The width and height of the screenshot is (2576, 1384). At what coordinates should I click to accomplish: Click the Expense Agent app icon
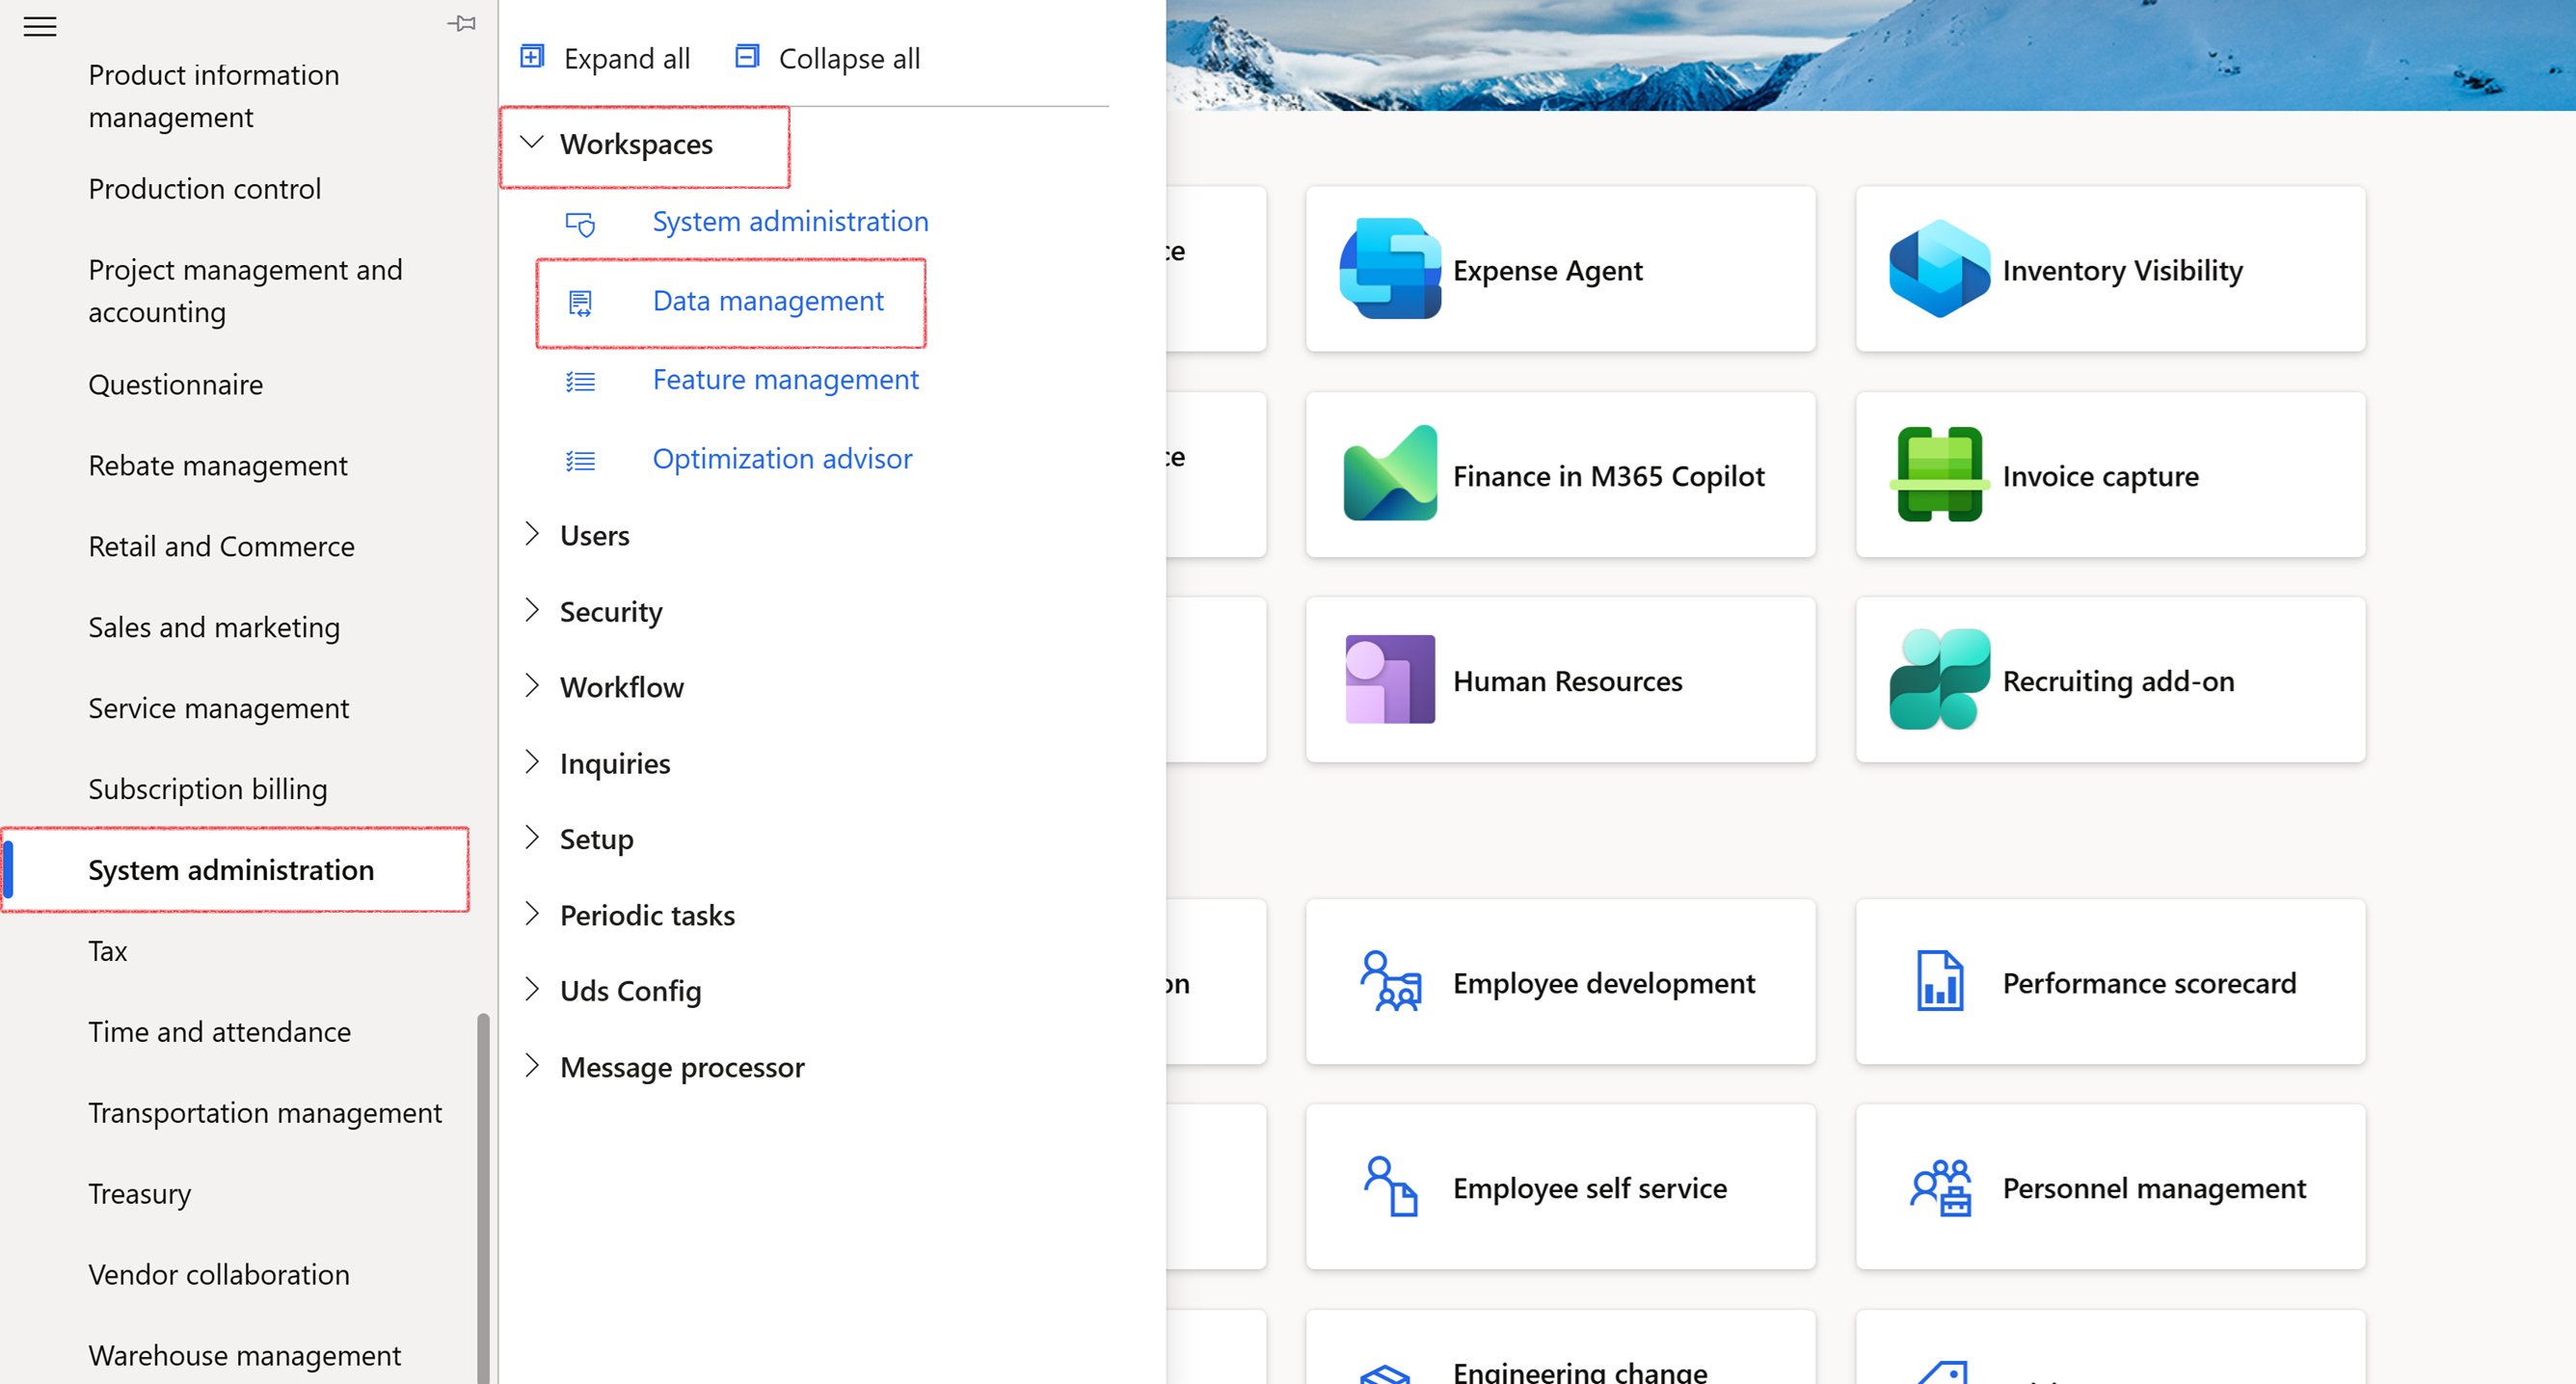[1390, 269]
